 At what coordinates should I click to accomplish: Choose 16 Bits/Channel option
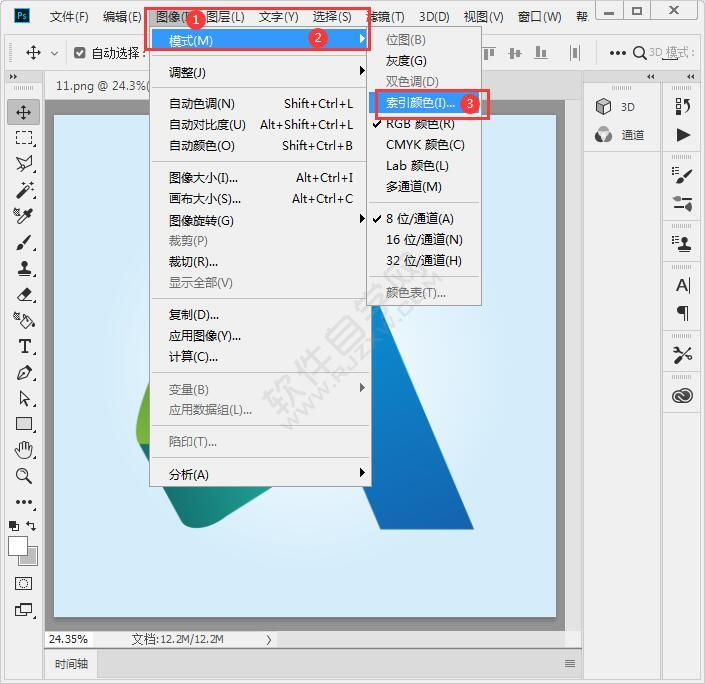pos(425,240)
